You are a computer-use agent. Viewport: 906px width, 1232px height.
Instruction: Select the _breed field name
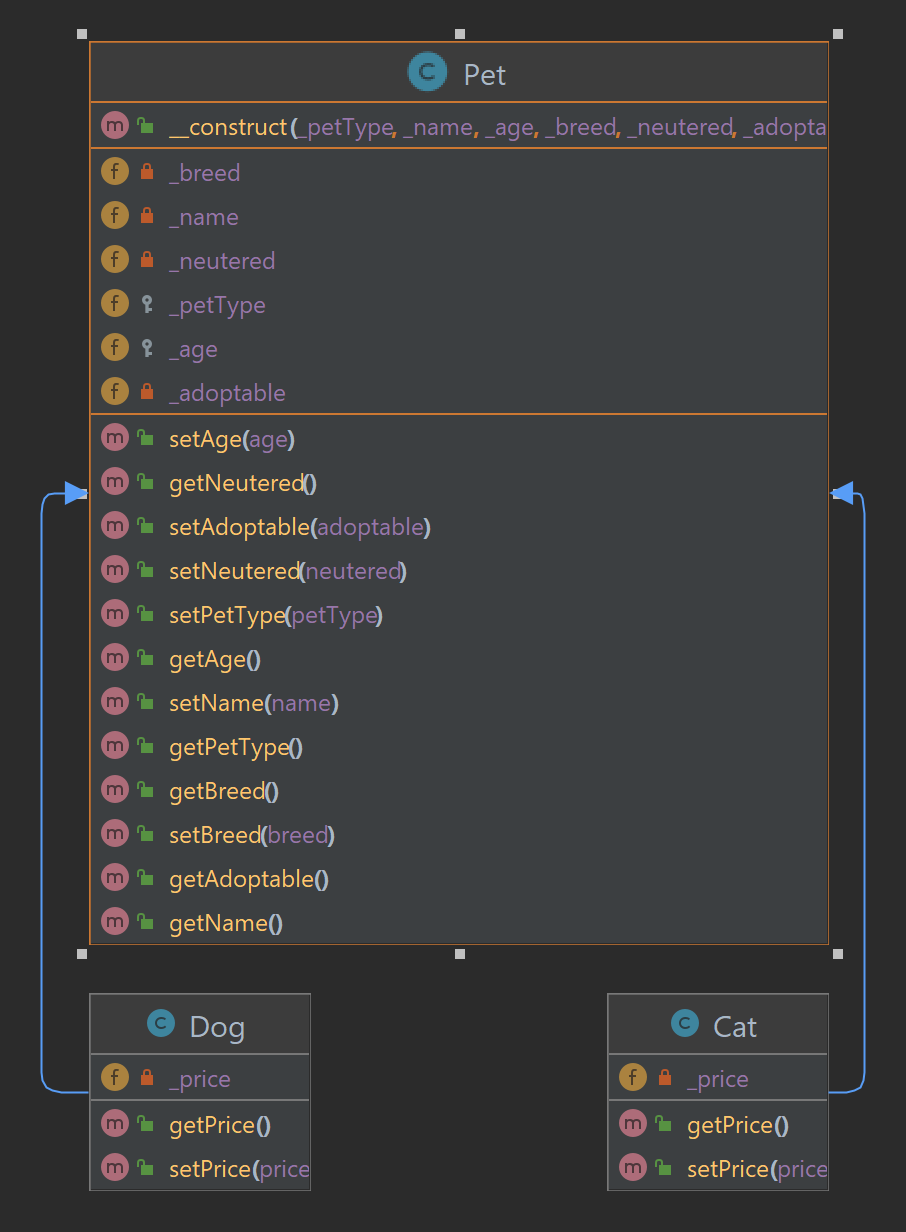[205, 173]
